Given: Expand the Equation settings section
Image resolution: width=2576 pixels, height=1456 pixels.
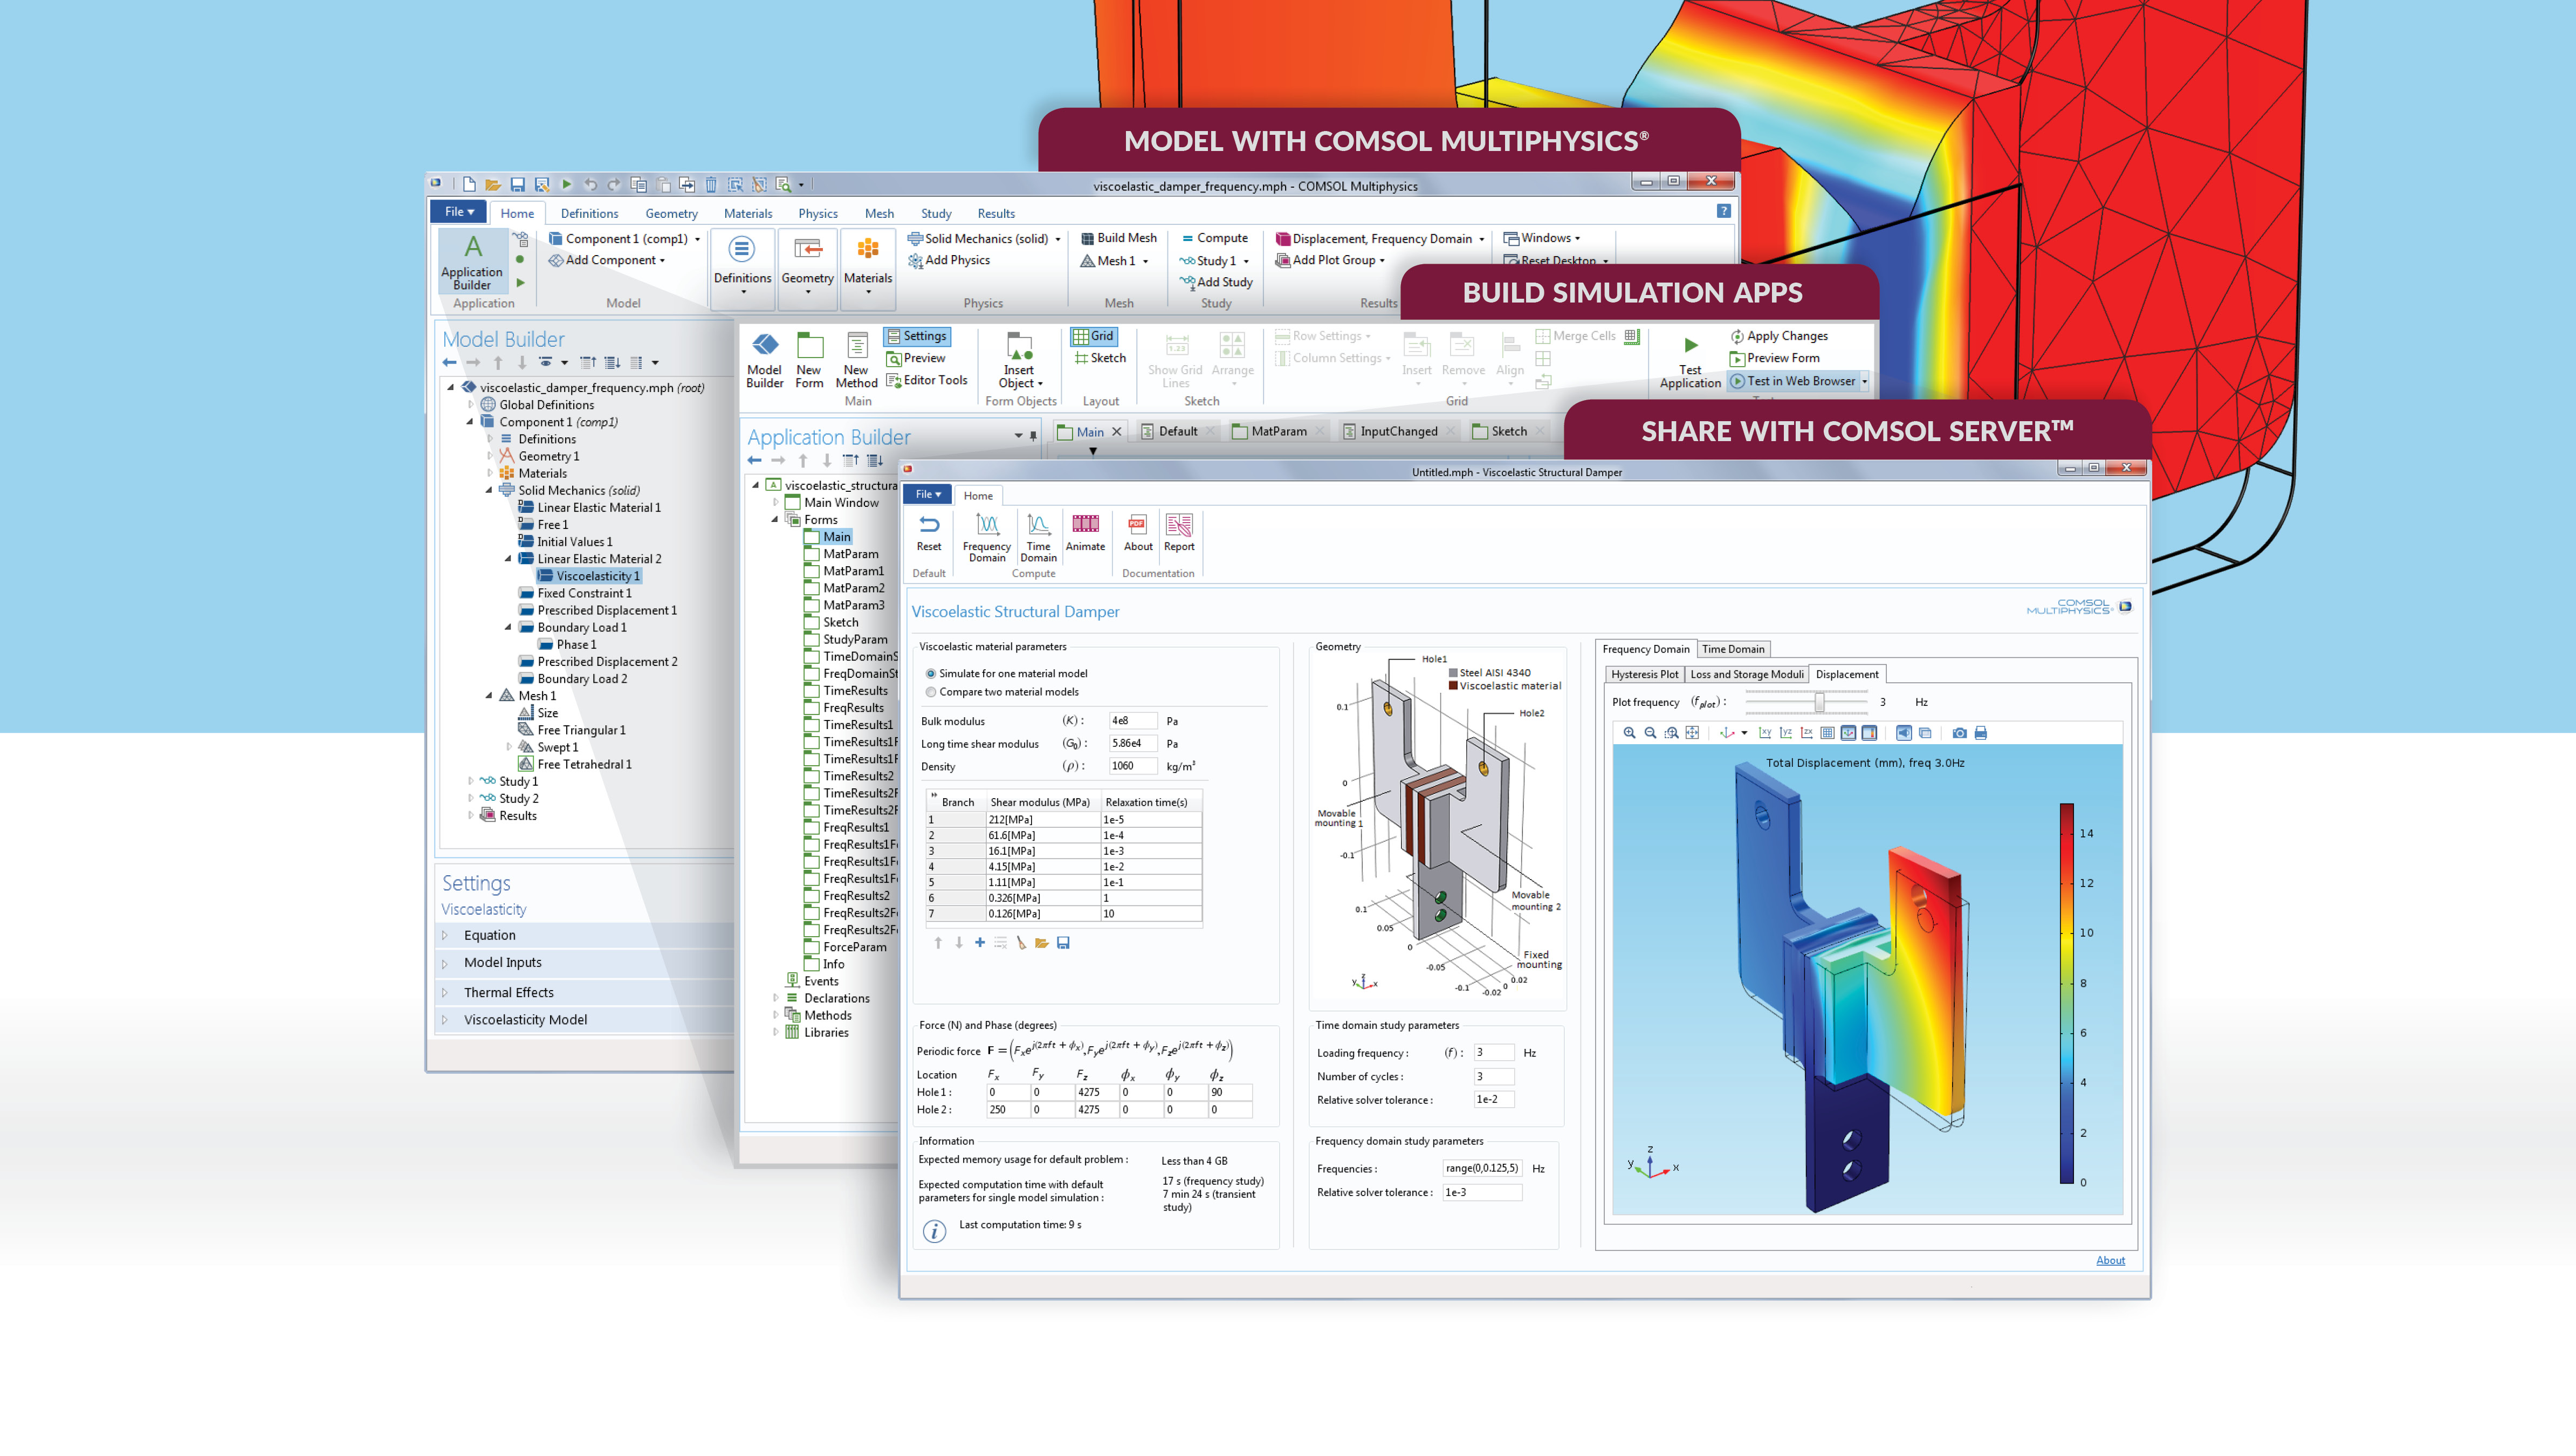Looking at the screenshot, I should [445, 935].
